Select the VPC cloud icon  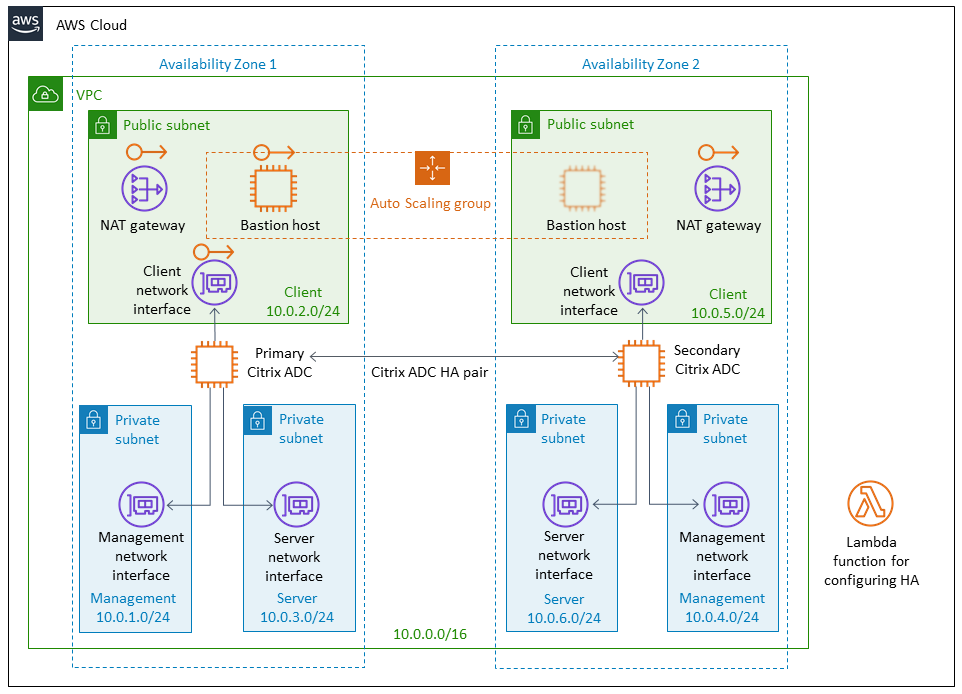44,94
